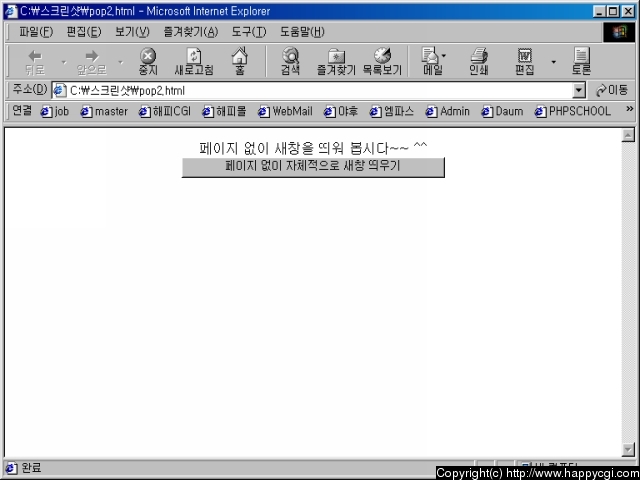The width and height of the screenshot is (640, 480).
Task: Open the Mail (메일) toolbar icon
Action: coord(430,62)
